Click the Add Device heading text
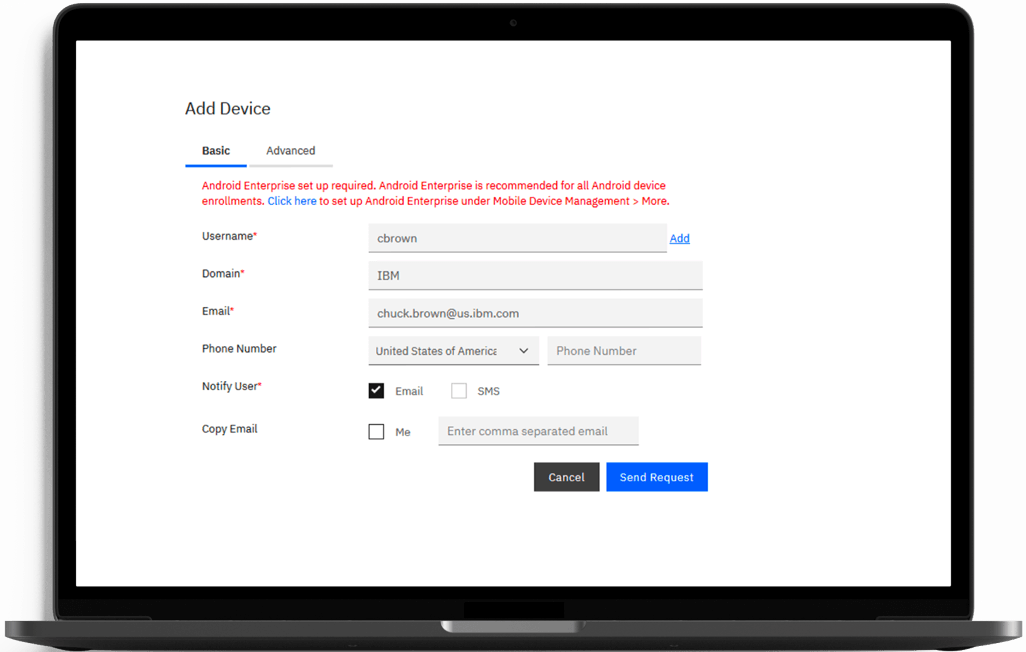The width and height of the screenshot is (1026, 652). point(228,109)
